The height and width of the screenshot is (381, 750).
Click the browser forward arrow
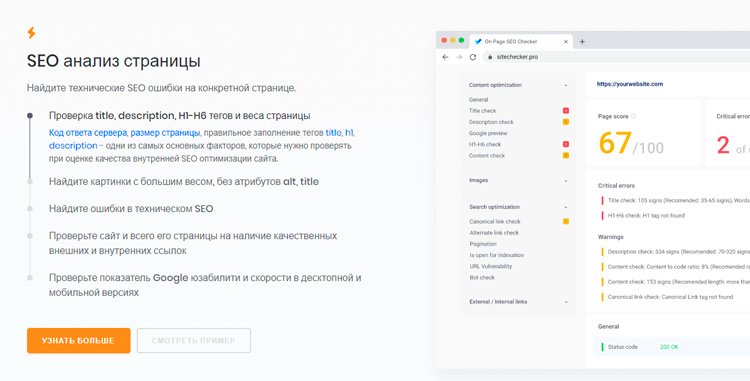pyautogui.click(x=459, y=57)
